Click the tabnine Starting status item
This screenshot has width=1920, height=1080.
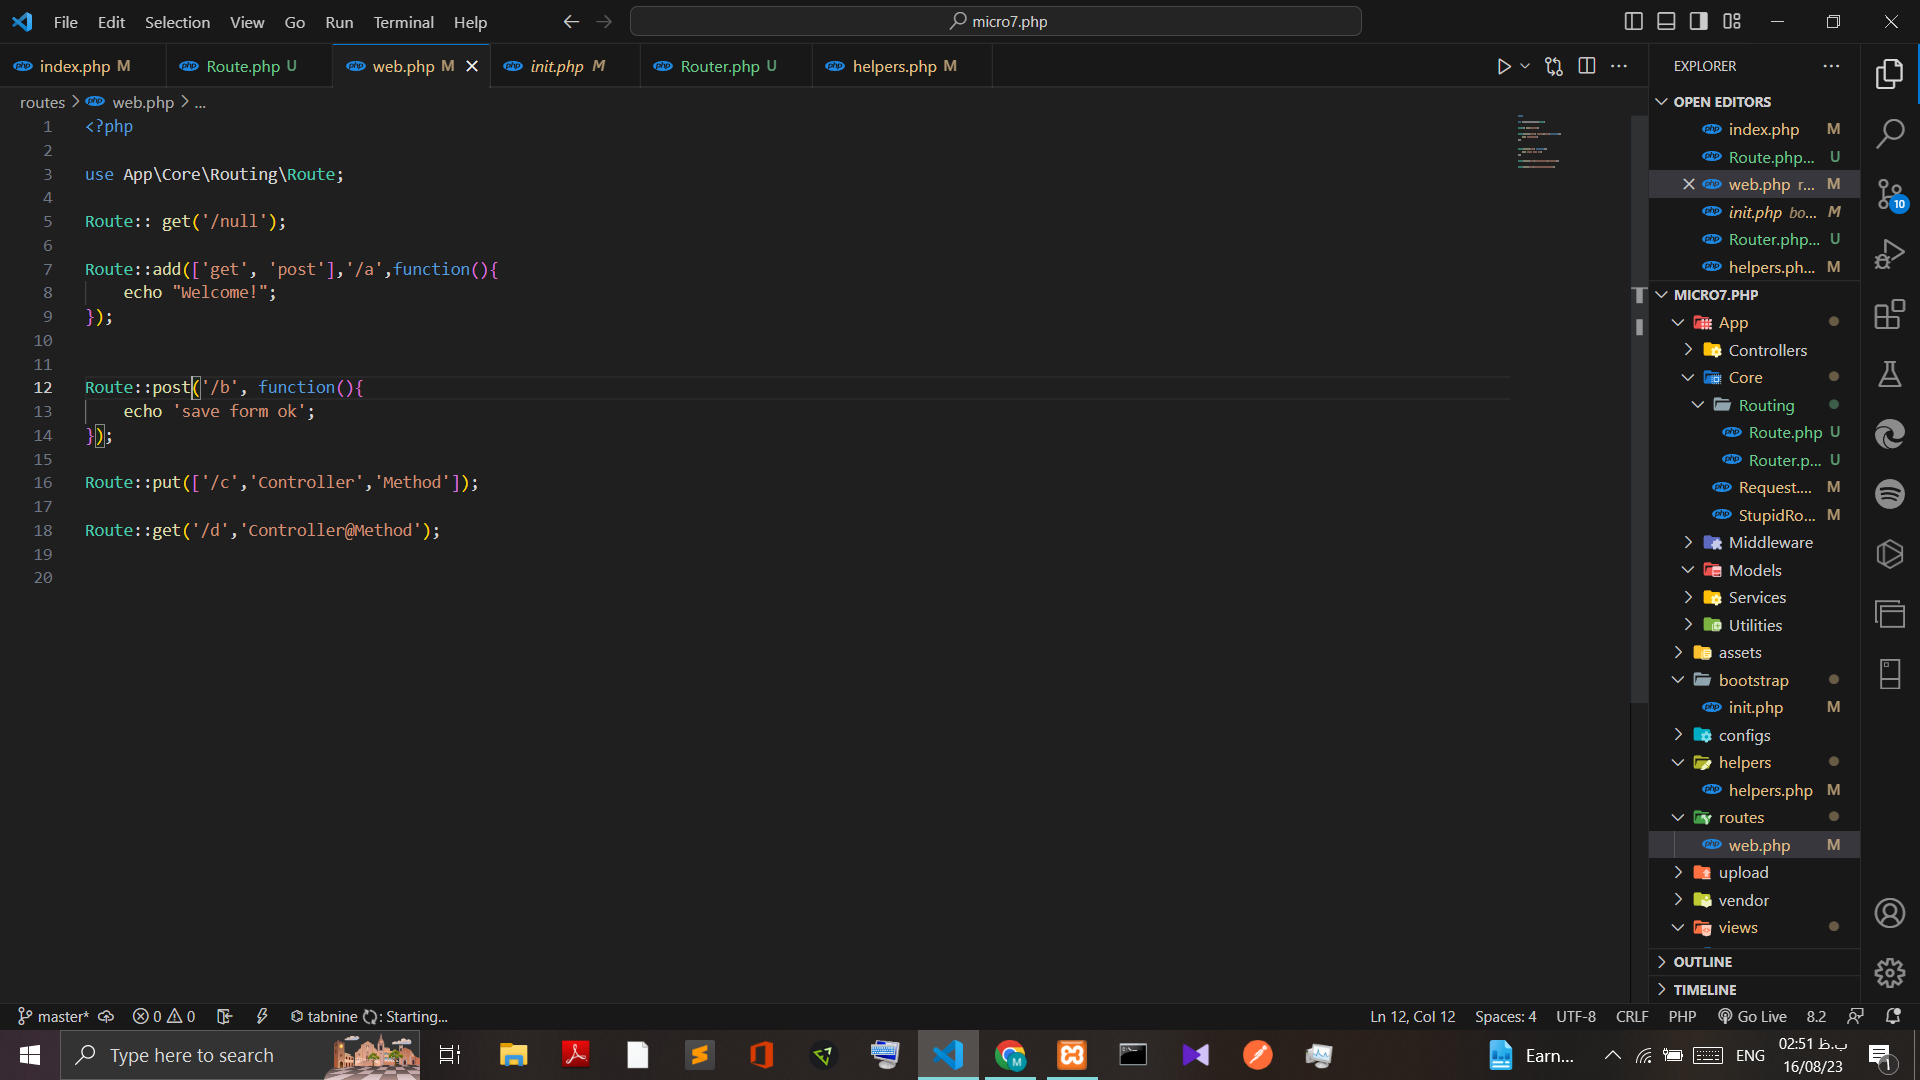tap(368, 1016)
